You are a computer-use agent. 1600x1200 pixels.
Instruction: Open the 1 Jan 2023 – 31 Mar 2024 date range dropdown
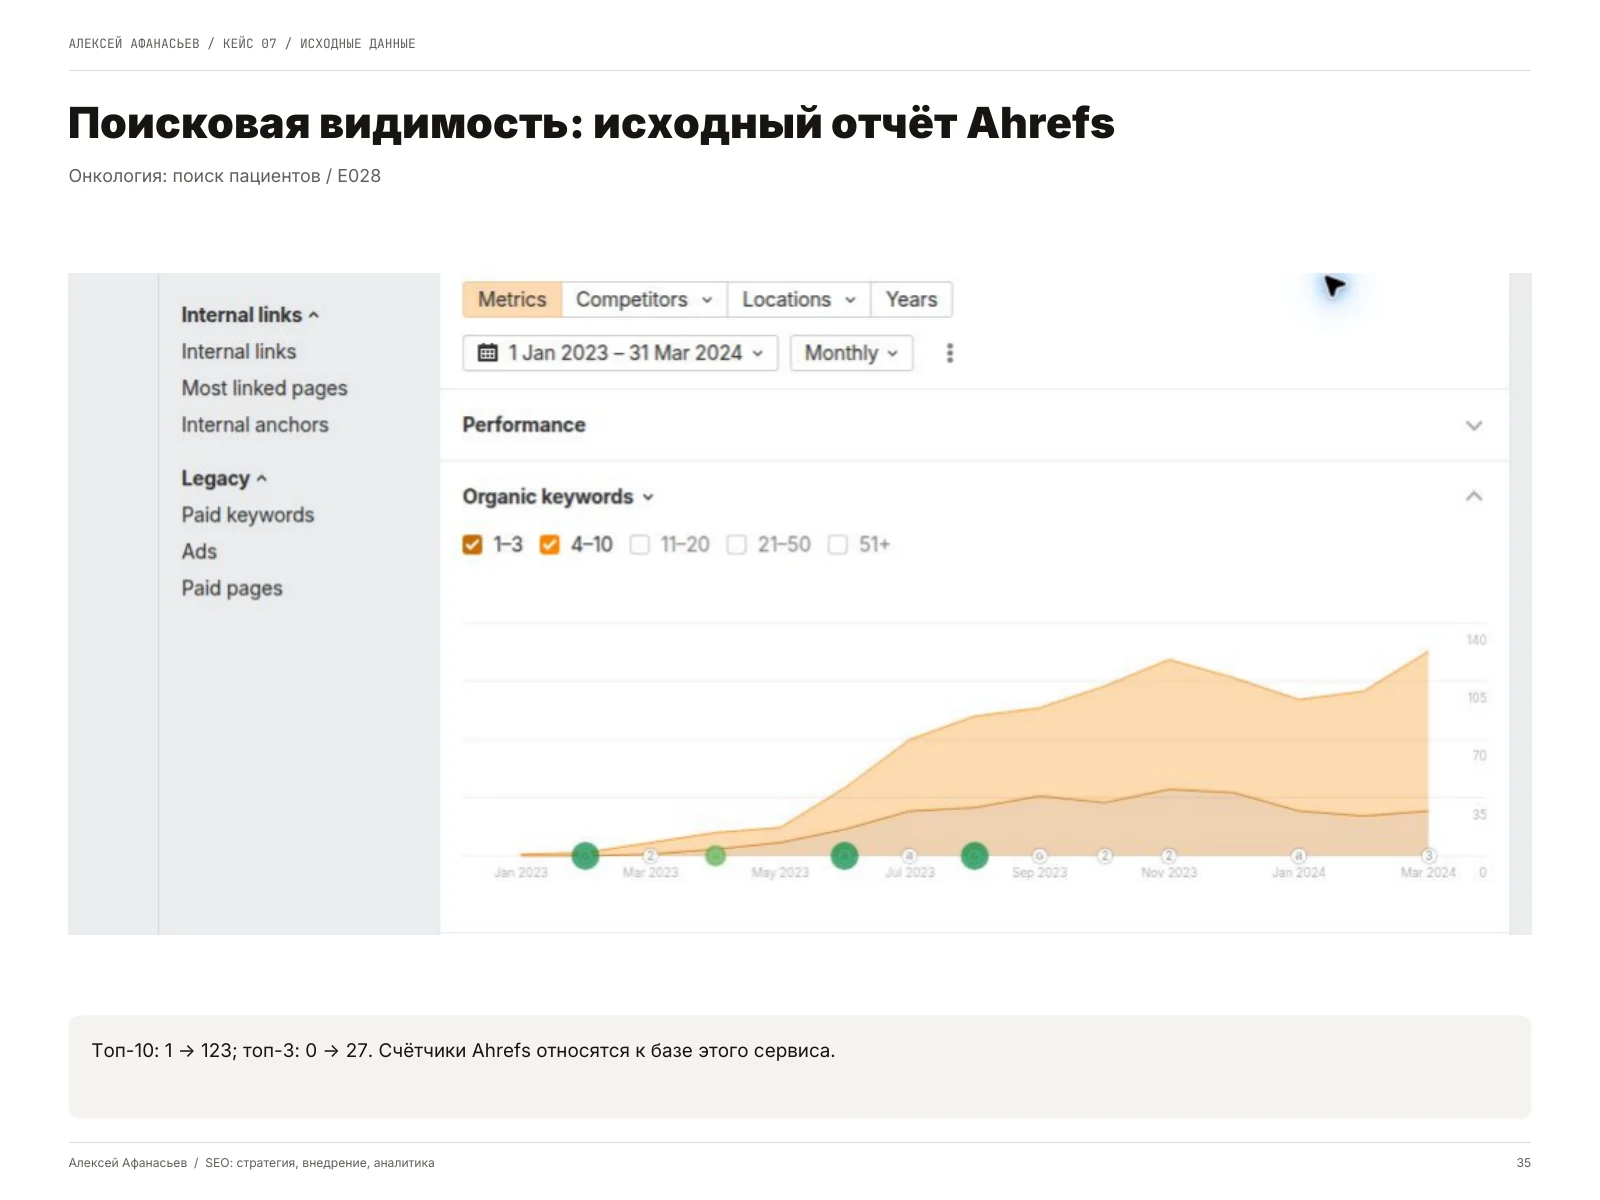(x=620, y=353)
